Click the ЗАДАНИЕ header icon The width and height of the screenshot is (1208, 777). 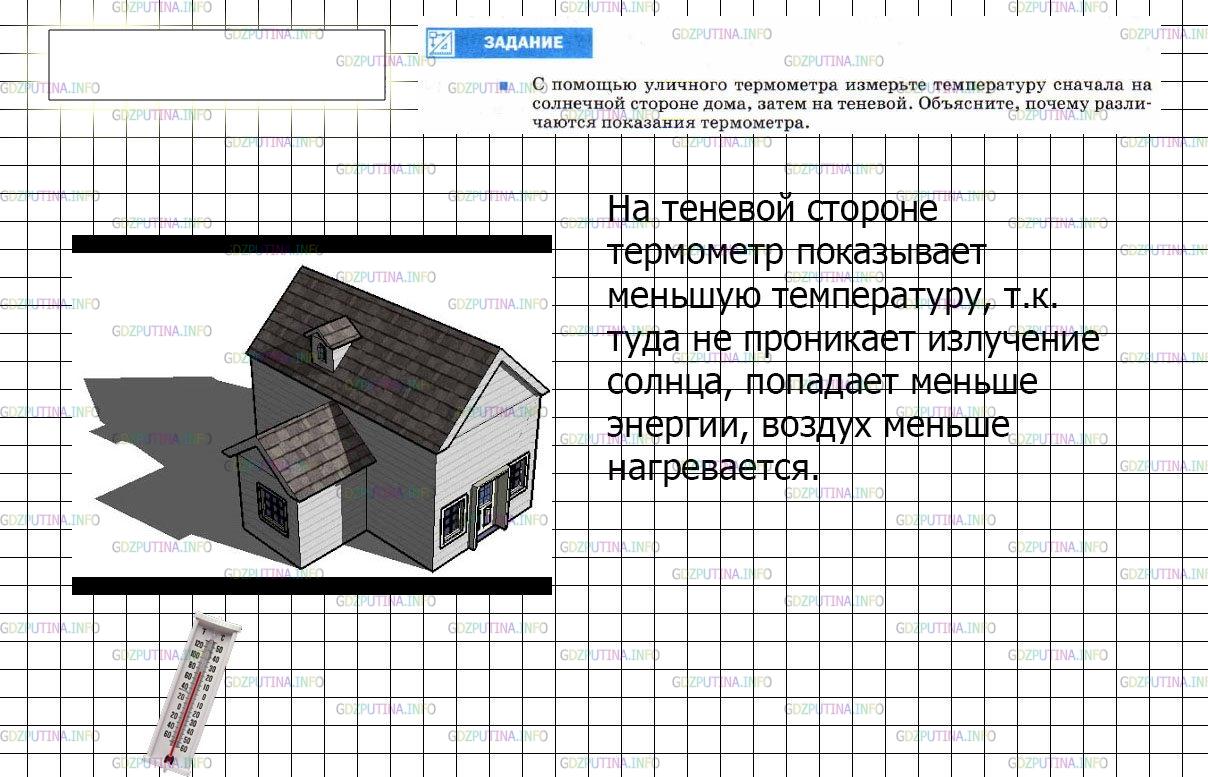pos(441,43)
